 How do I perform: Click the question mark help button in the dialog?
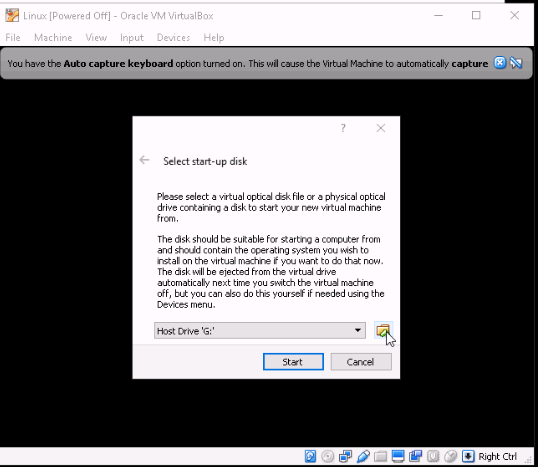coord(343,128)
